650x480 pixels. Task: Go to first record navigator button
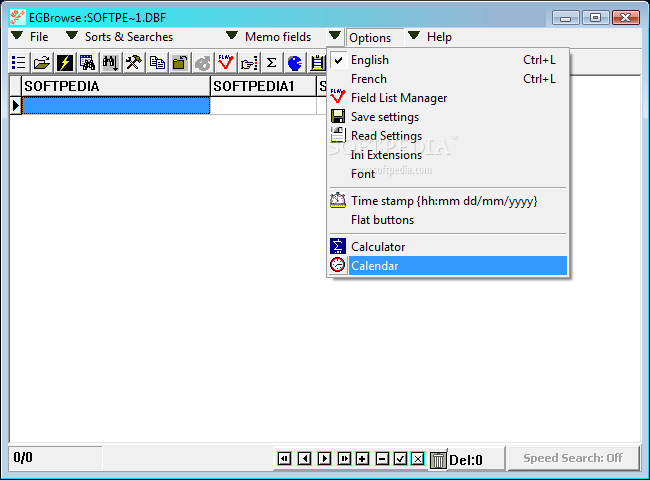pos(284,458)
